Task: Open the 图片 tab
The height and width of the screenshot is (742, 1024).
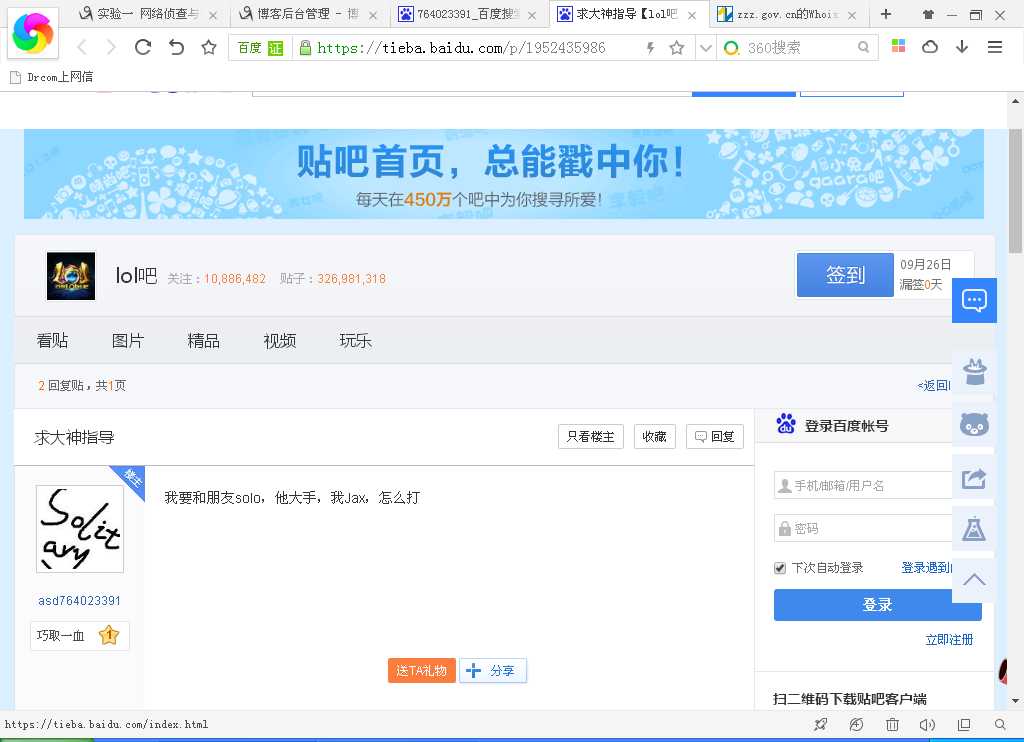Action: point(127,340)
